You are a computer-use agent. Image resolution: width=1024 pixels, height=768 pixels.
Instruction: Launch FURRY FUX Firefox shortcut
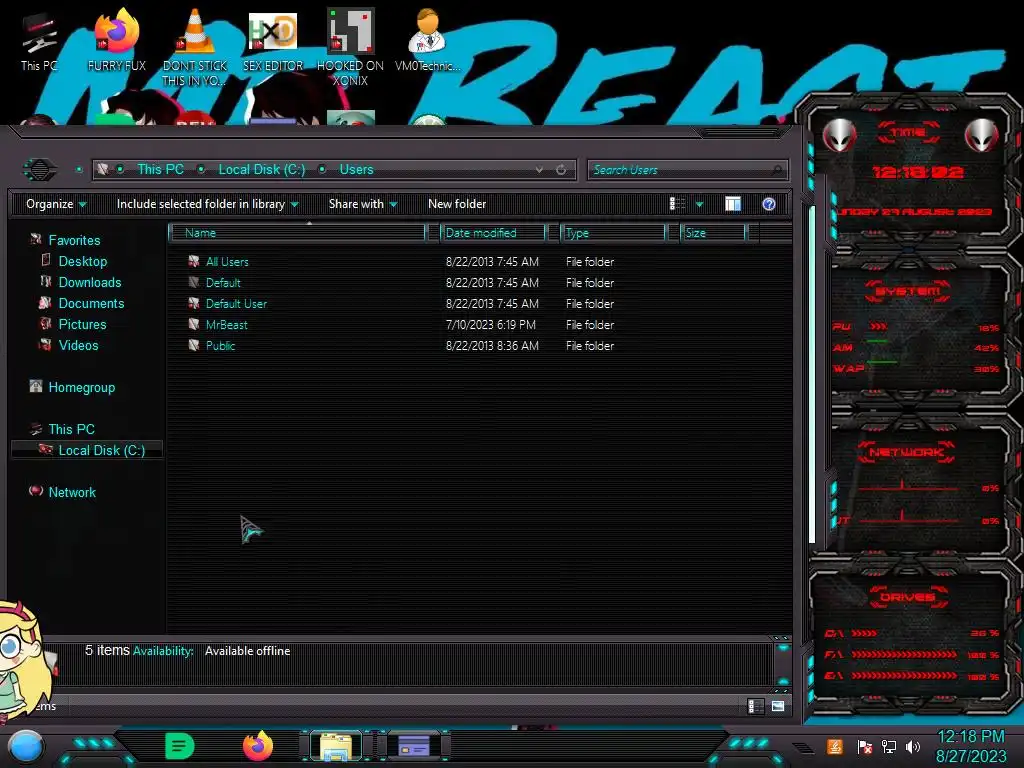(x=116, y=40)
